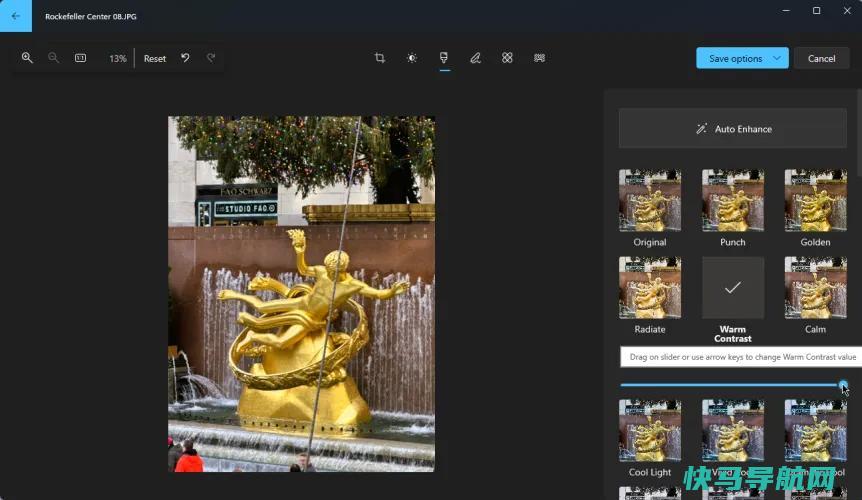Select the Original filter thumbnail
862x500 pixels.
tap(650, 200)
